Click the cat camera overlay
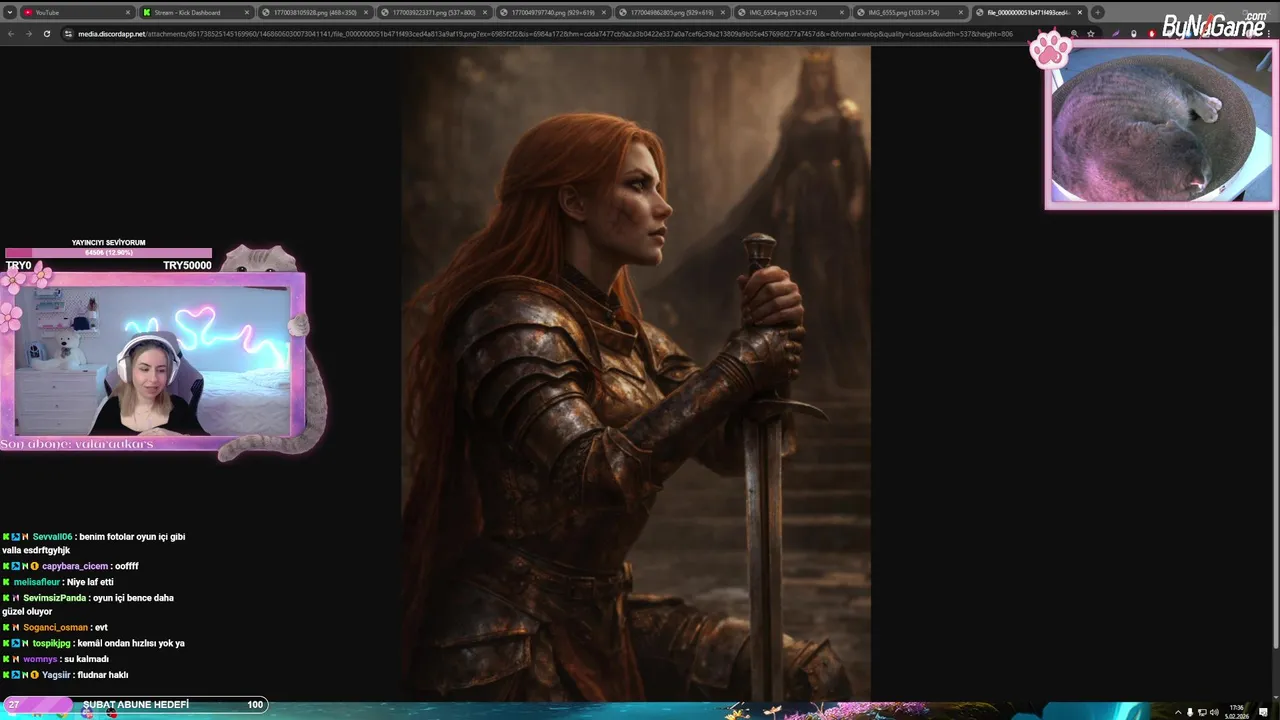 pyautogui.click(x=1160, y=124)
